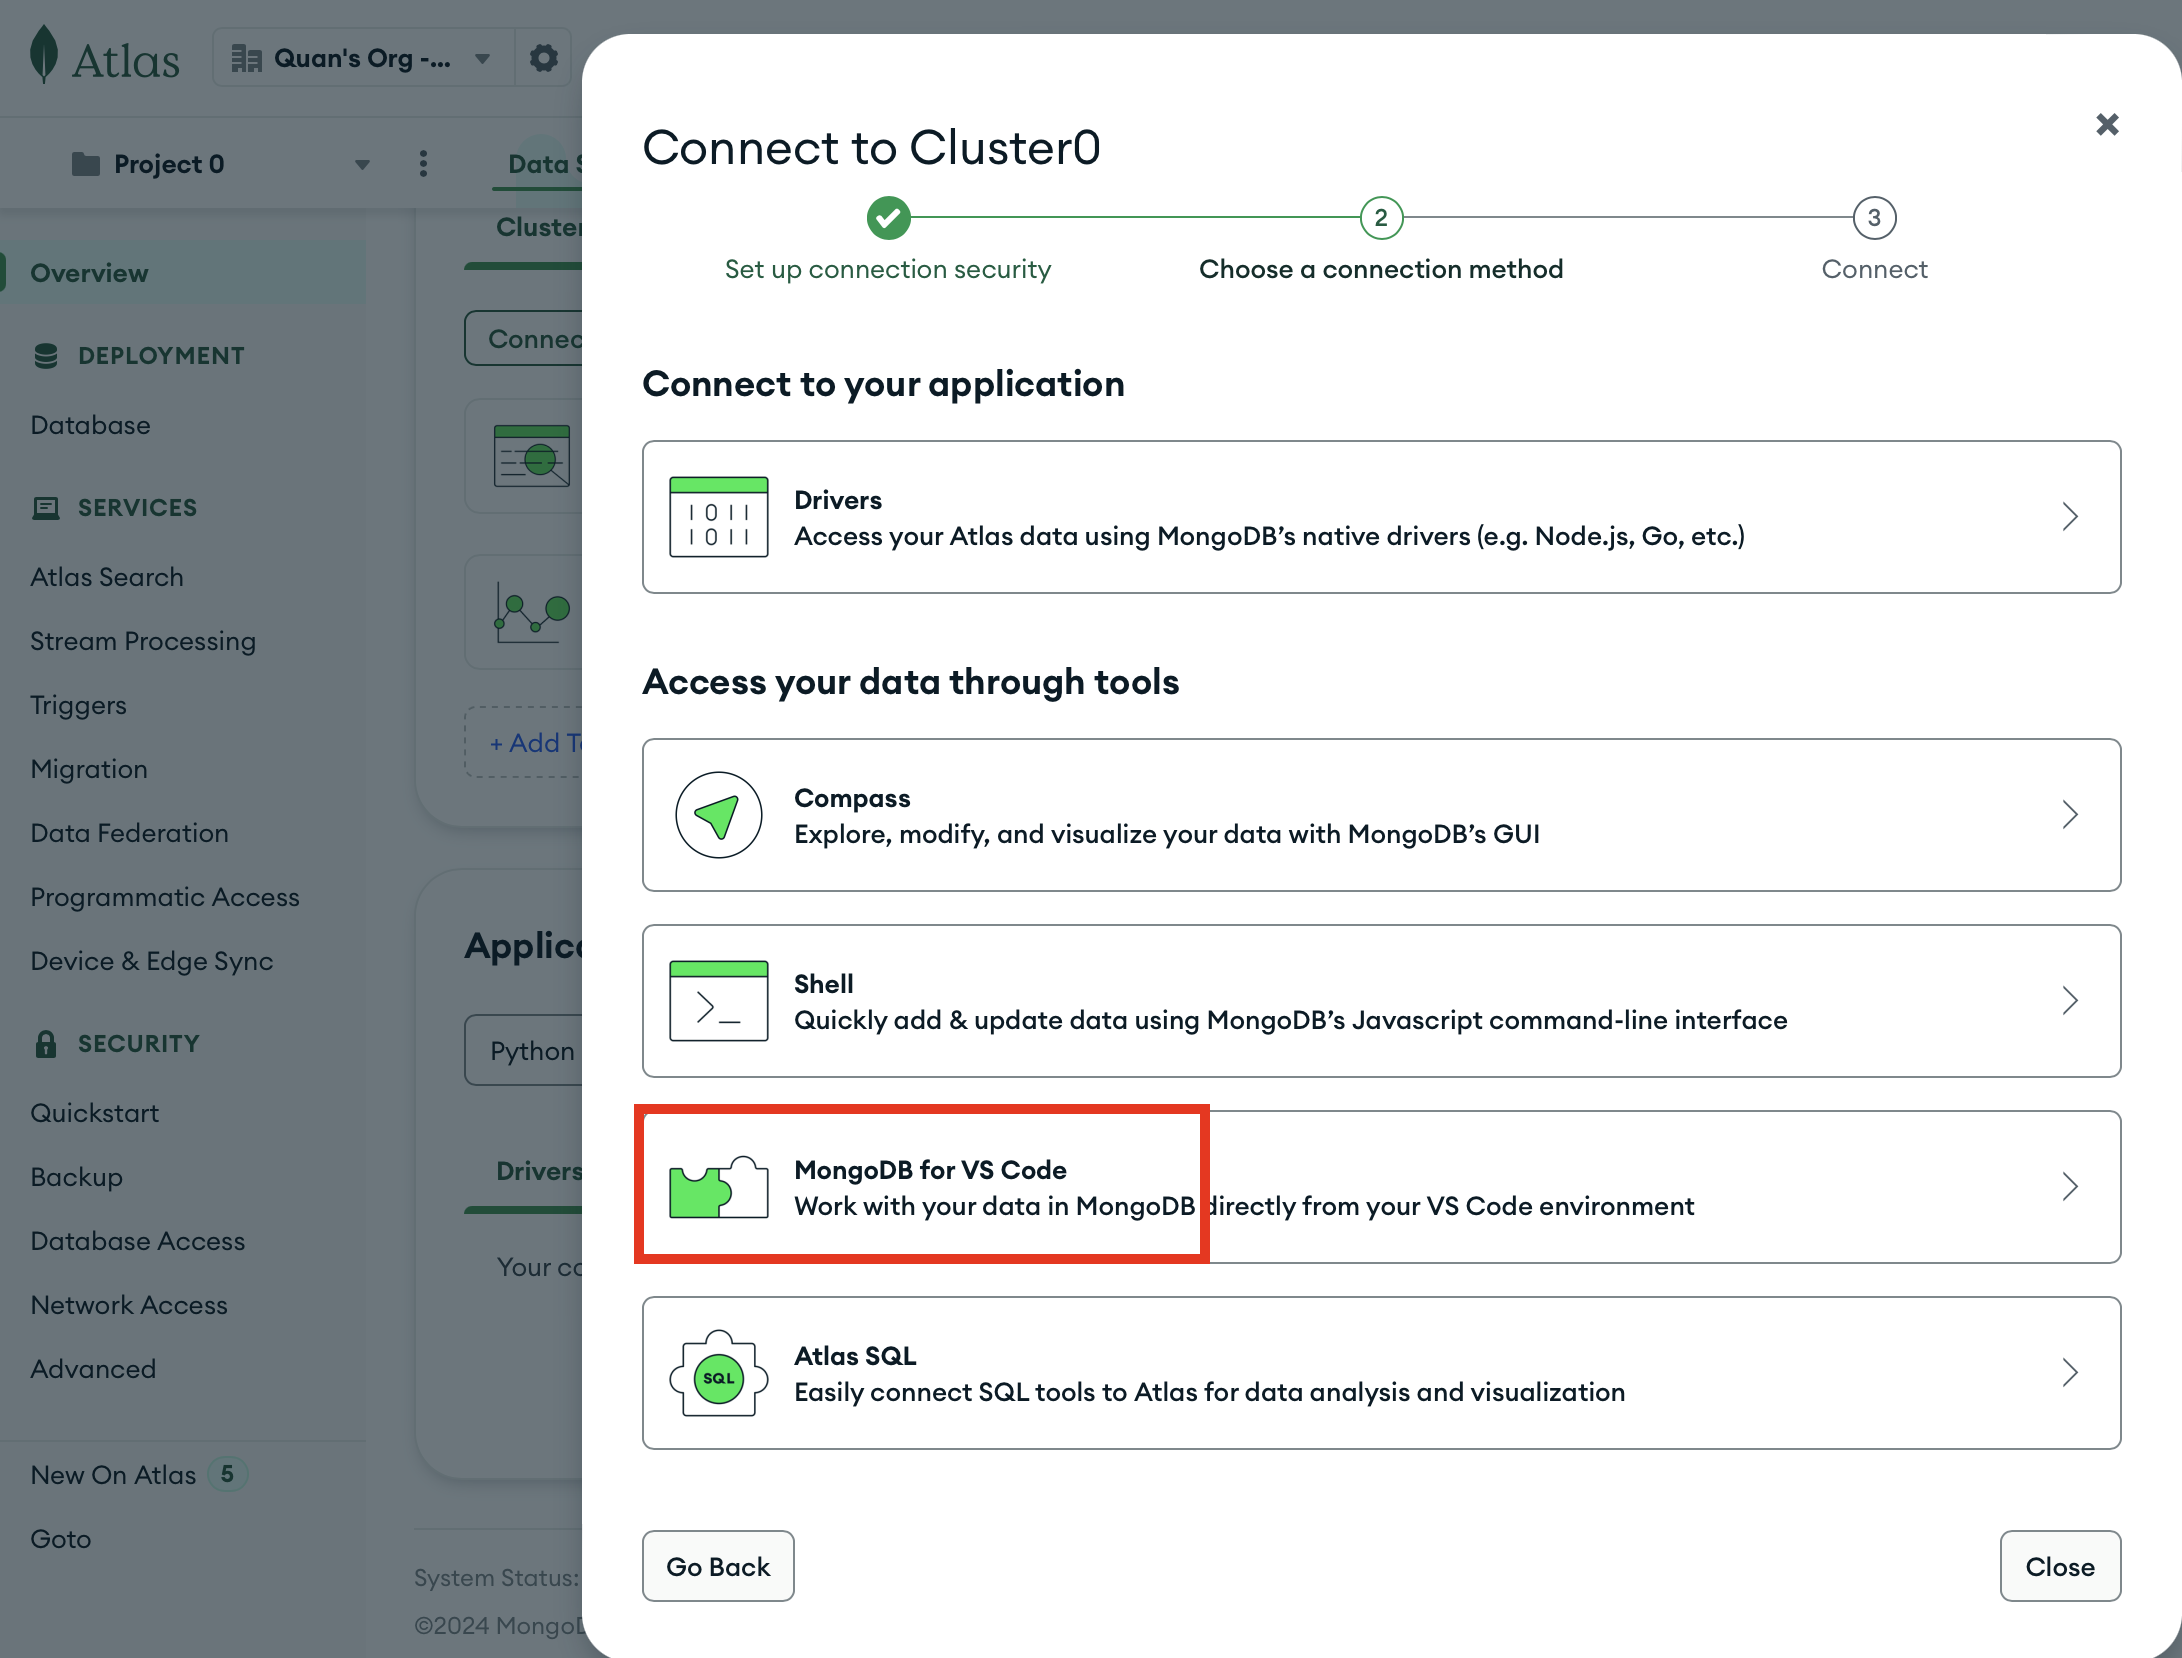The image size is (2182, 1658).
Task: Click step 3 Connect circle
Action: [1874, 217]
